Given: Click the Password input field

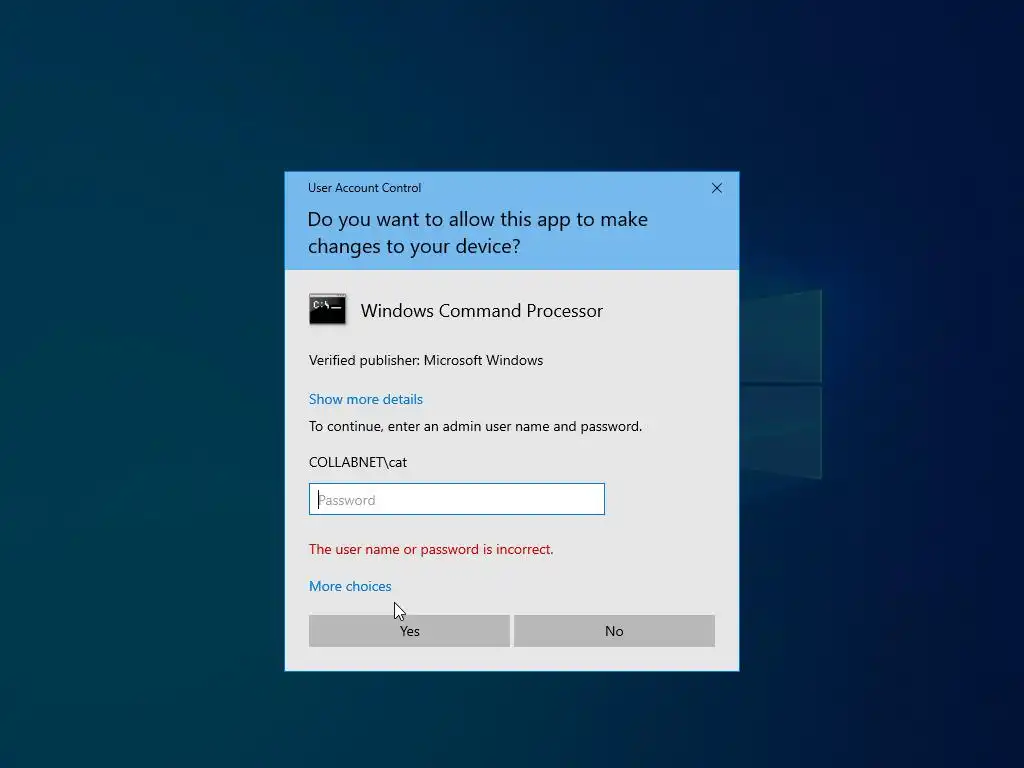Looking at the screenshot, I should 456,500.
